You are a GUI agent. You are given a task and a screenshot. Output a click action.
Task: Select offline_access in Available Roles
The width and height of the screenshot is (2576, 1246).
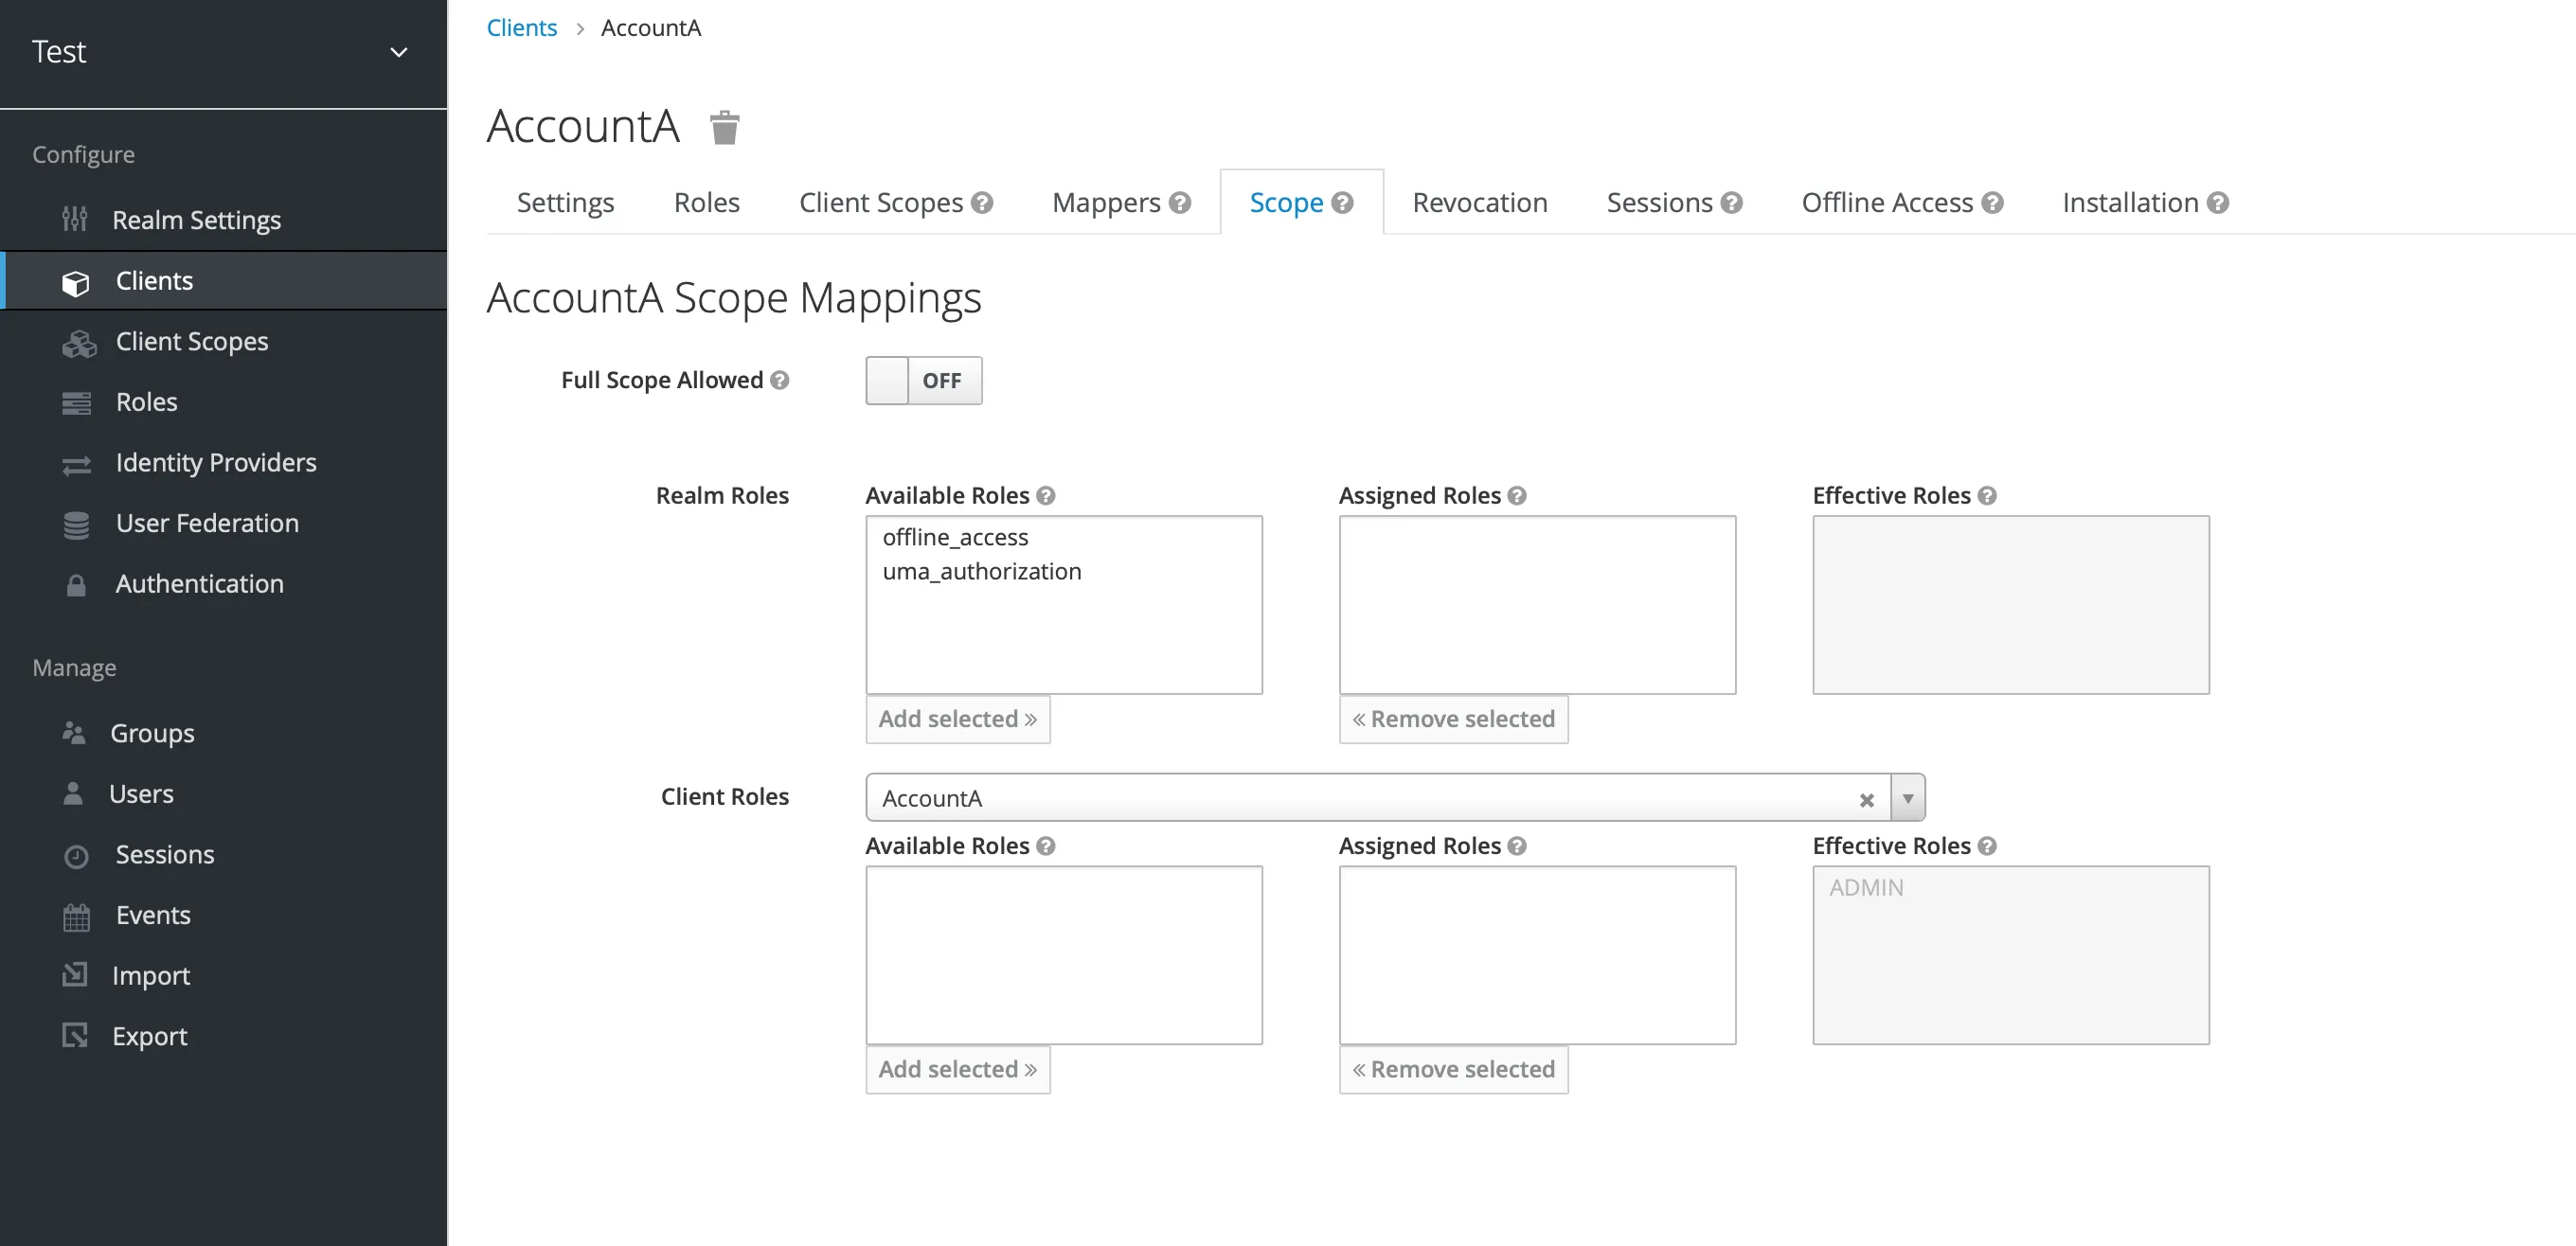[x=955, y=537]
